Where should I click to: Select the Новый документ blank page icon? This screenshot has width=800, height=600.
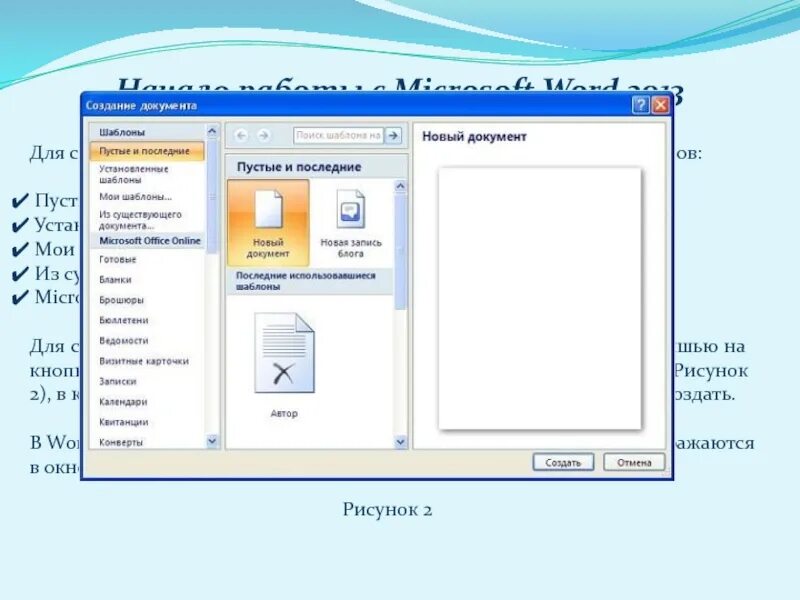(268, 222)
